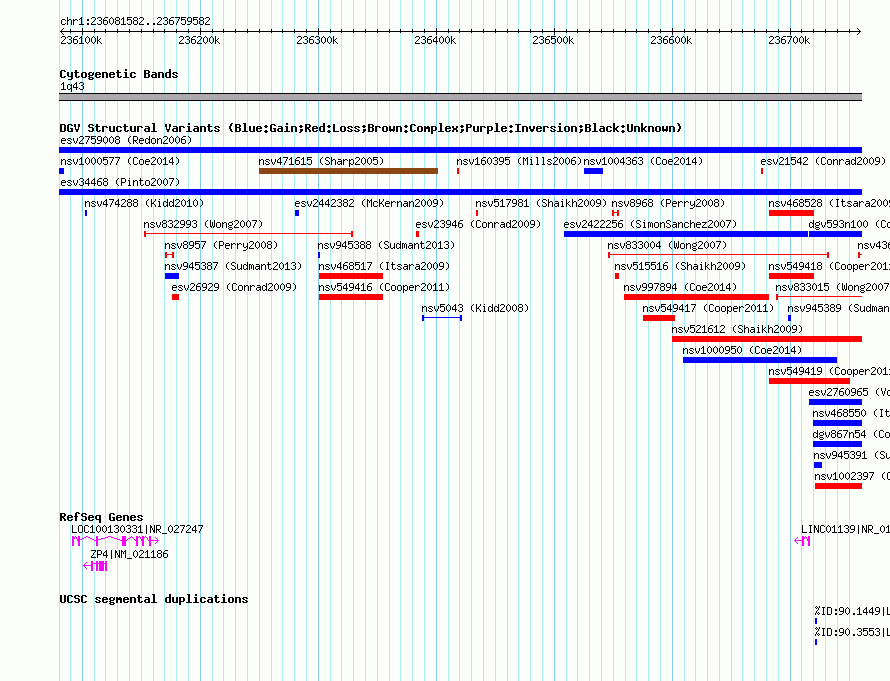The height and width of the screenshot is (681, 890).
Task: Open nsv945391 variant label
Action: (851, 455)
